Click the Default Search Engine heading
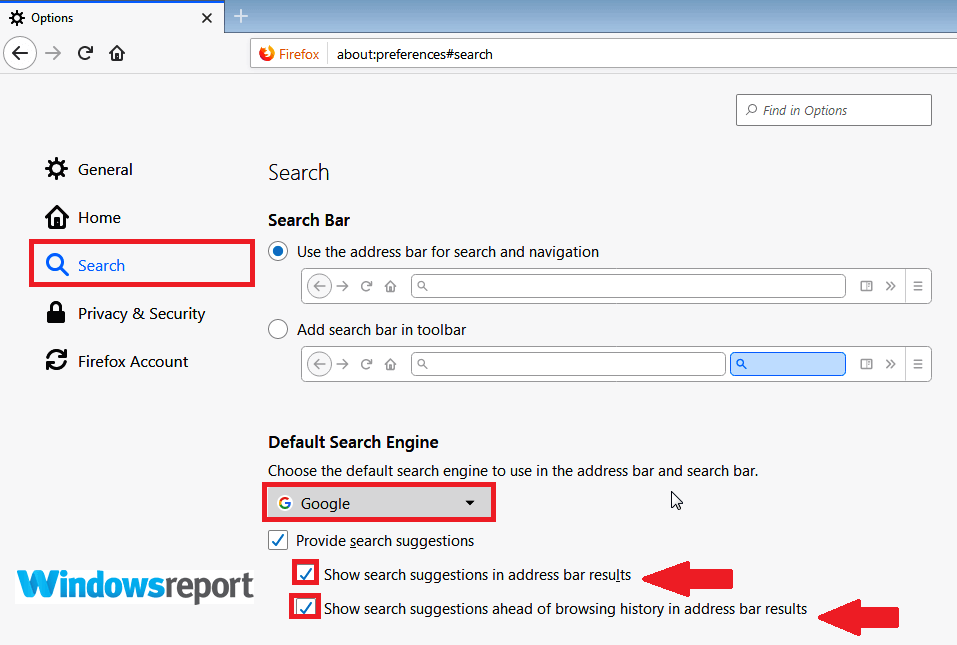This screenshot has height=645, width=957. click(x=353, y=442)
